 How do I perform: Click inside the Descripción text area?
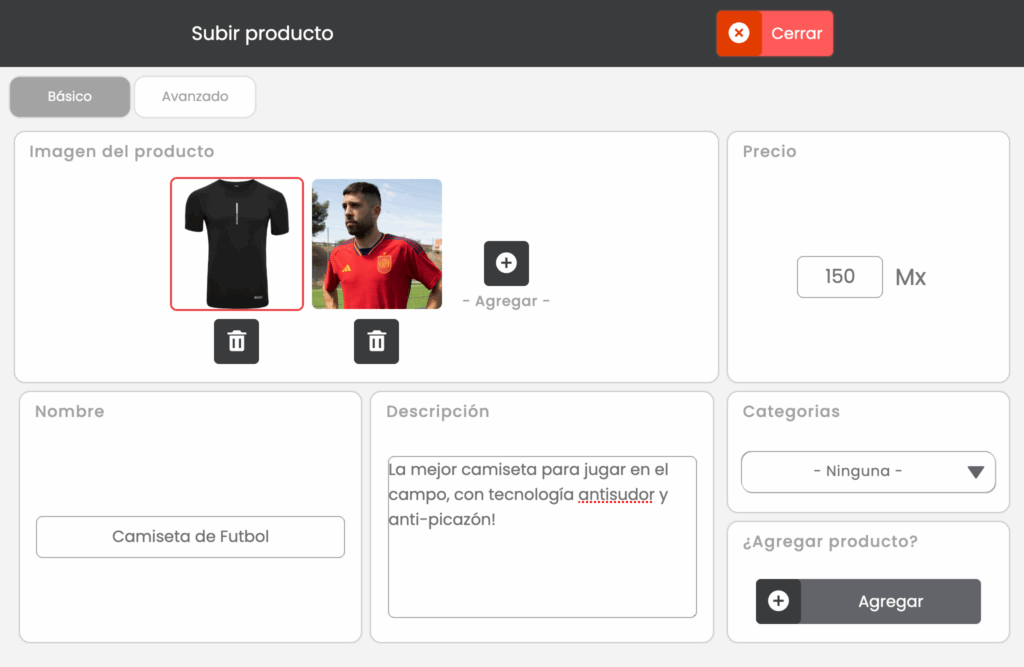click(541, 570)
